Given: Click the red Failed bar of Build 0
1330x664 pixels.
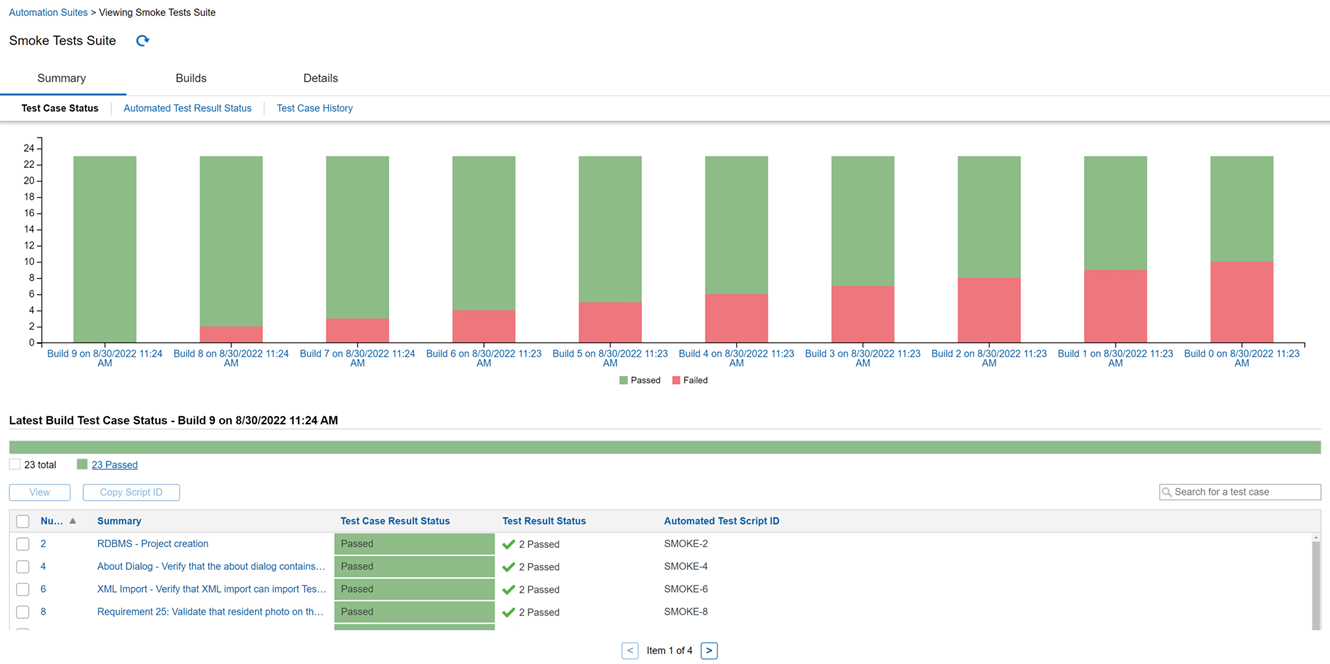Looking at the screenshot, I should [x=1241, y=302].
